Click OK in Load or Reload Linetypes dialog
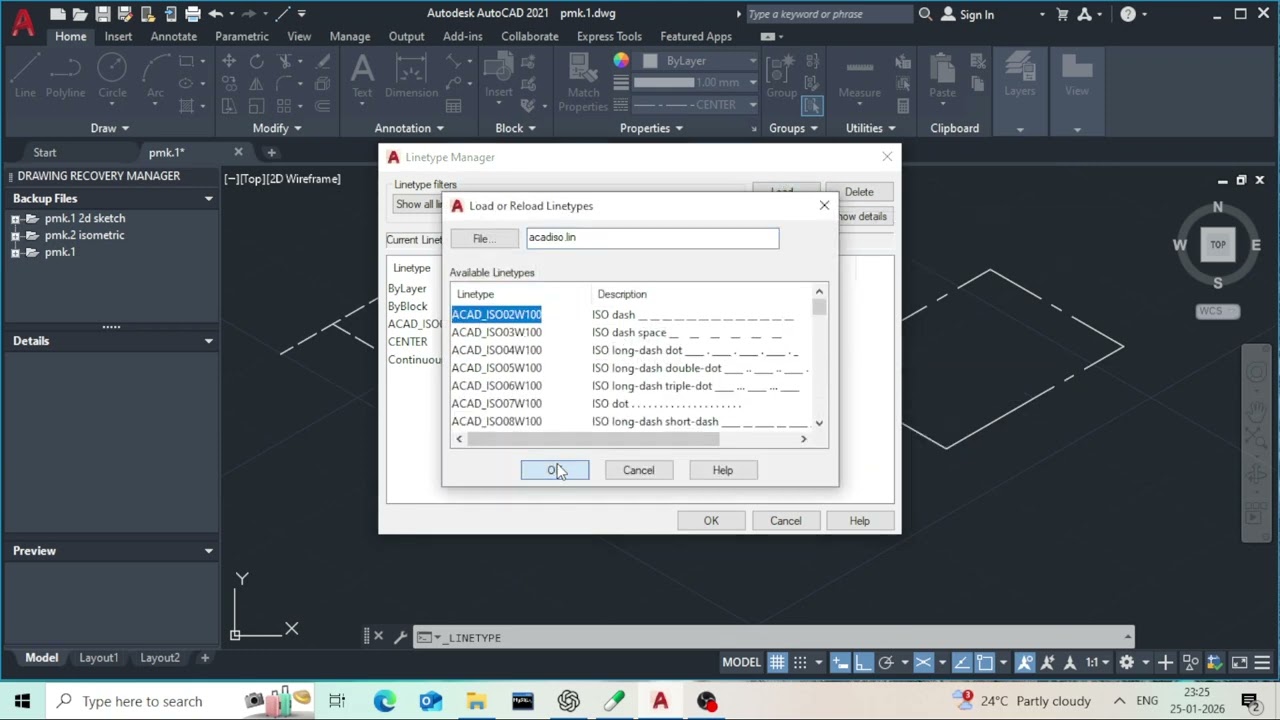The width and height of the screenshot is (1280, 720). 555,470
